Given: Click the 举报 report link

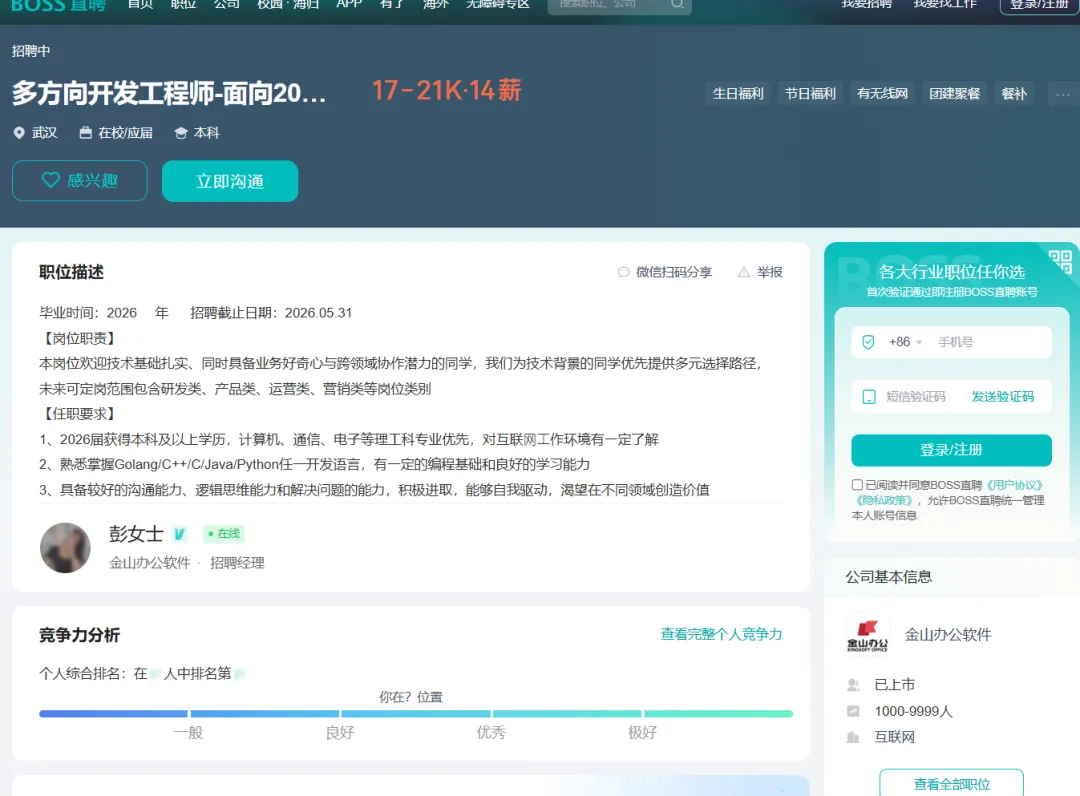Looking at the screenshot, I should pos(769,272).
